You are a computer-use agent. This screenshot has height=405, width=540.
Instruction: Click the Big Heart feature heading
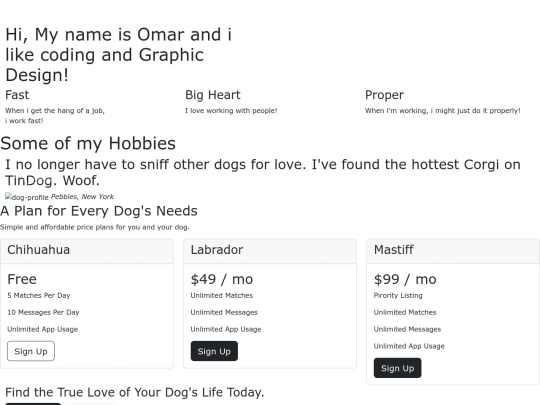pyautogui.click(x=212, y=95)
